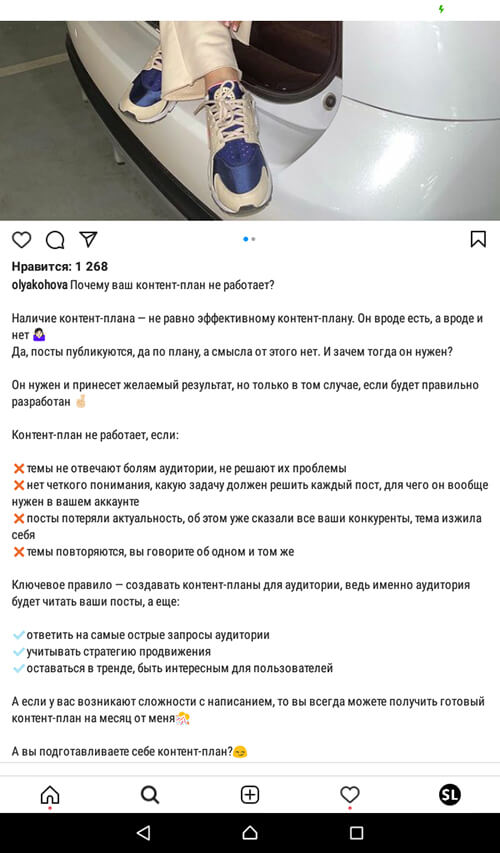Viewport: 500px width, 853px height.
Task: Tap the battery charging status icon
Action: click(x=441, y=9)
